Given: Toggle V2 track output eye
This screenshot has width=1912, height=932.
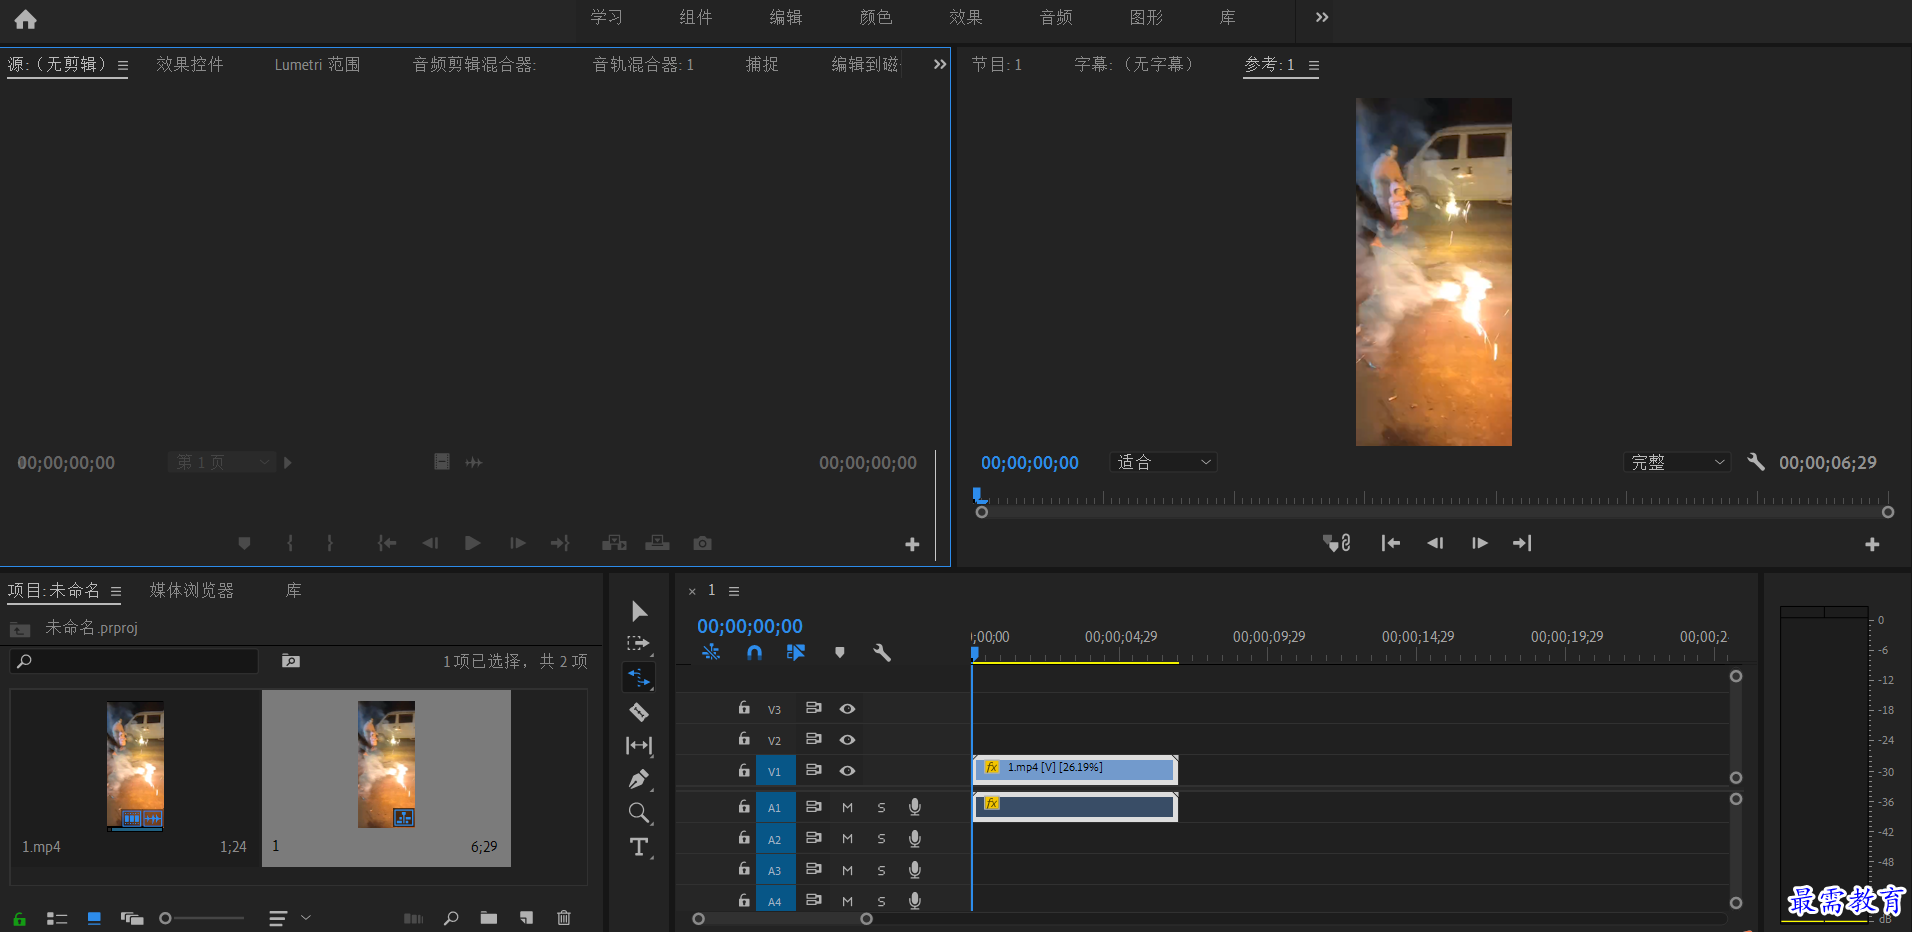Looking at the screenshot, I should click(x=847, y=739).
